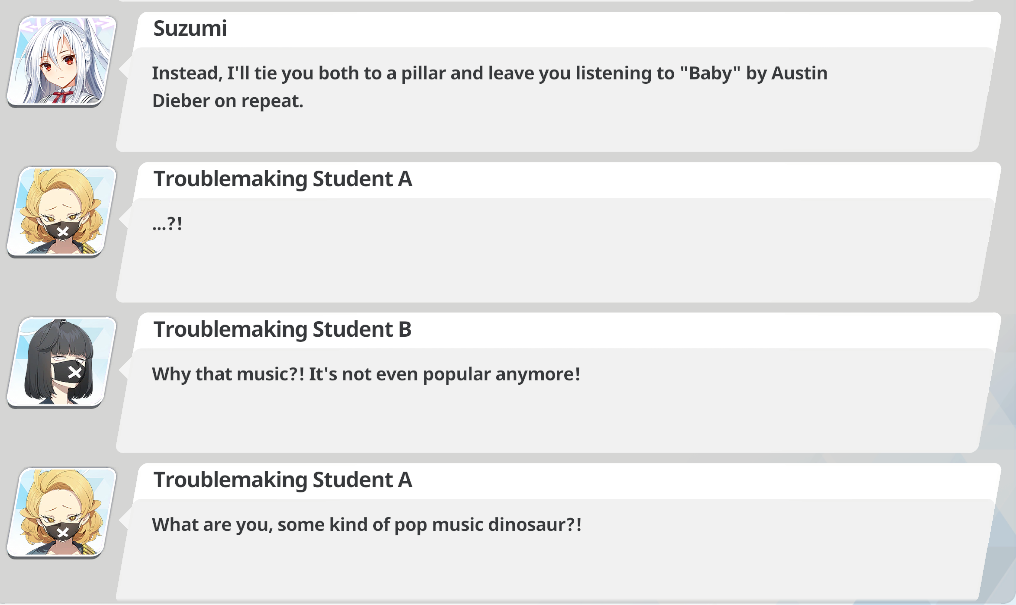Click the "Dieber on repeat." text line
1016x605 pixels.
coord(227,101)
